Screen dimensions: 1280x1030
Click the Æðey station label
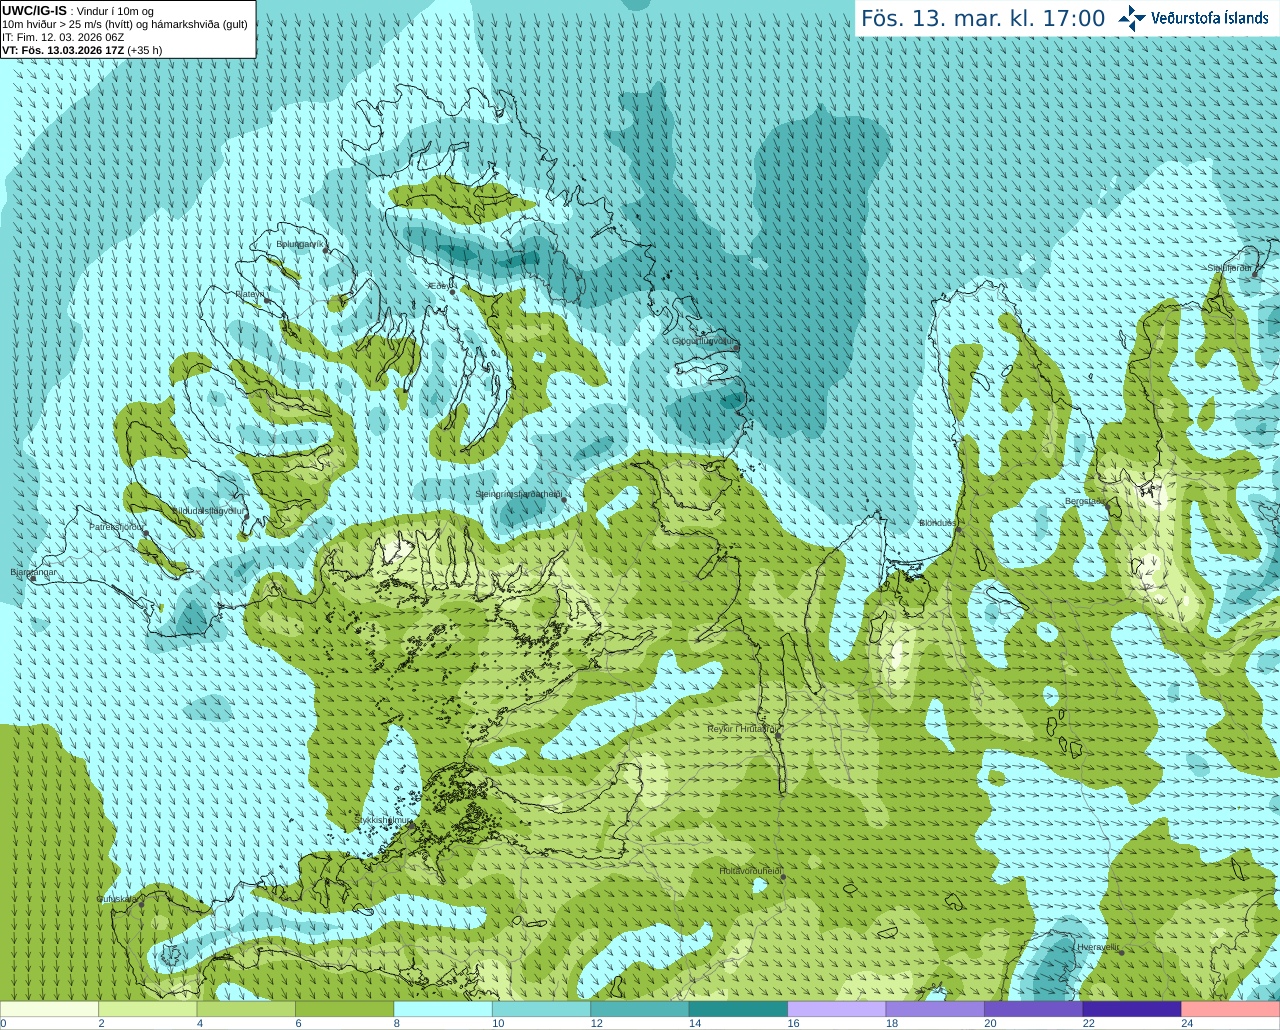(x=438, y=286)
